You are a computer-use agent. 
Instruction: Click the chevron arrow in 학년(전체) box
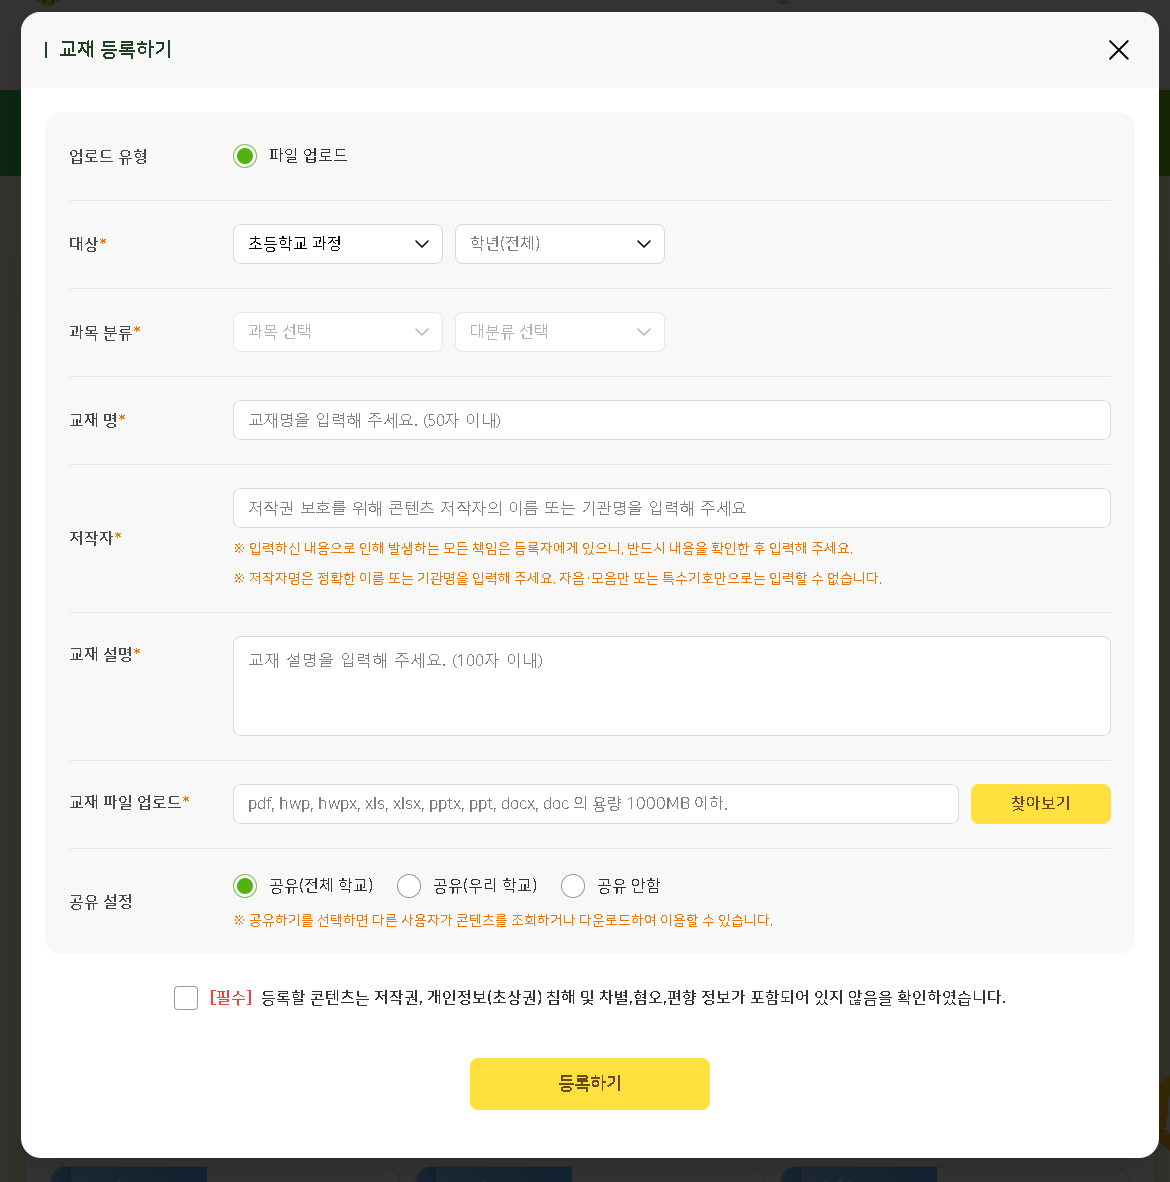644,244
